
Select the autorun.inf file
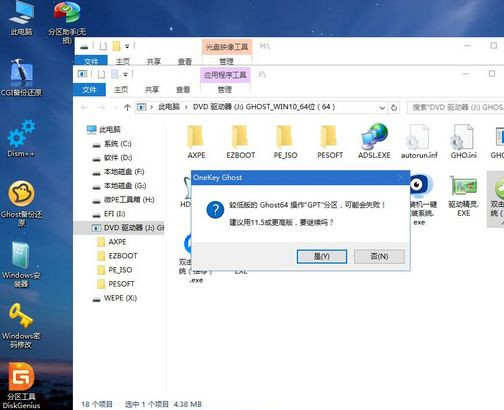(x=419, y=142)
